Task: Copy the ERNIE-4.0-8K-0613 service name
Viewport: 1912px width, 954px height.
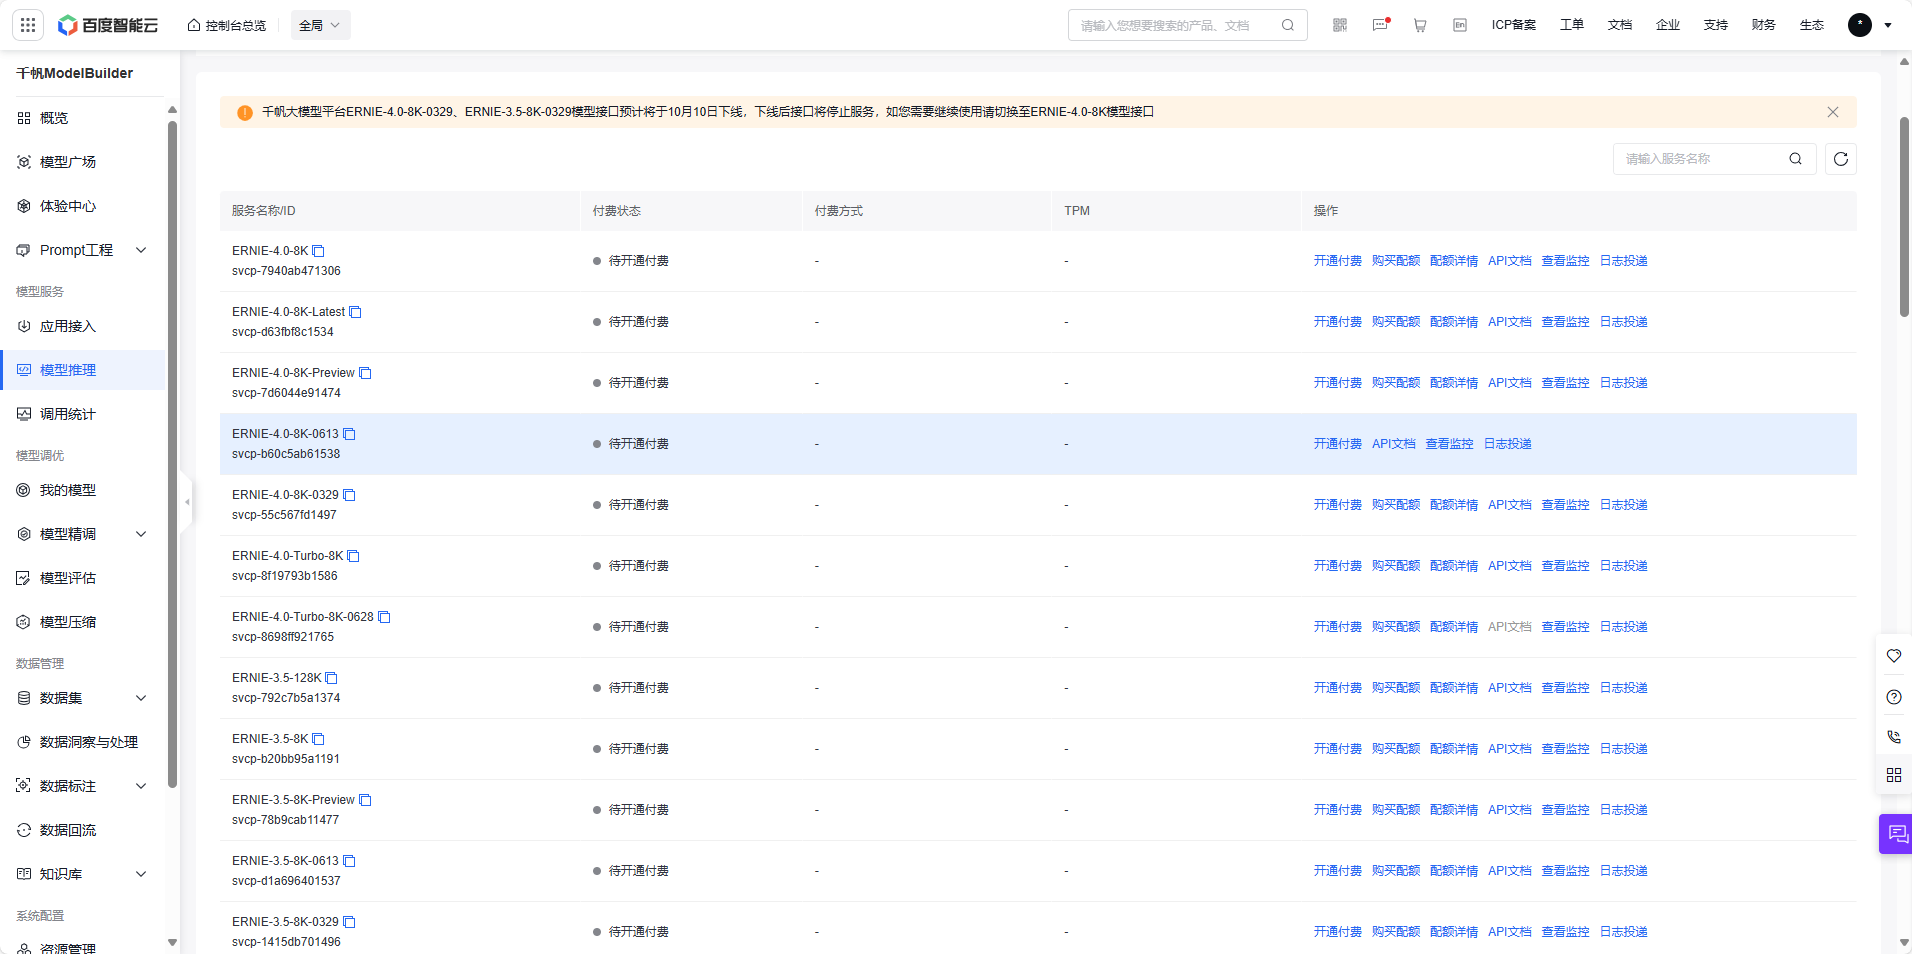Action: tap(349, 434)
